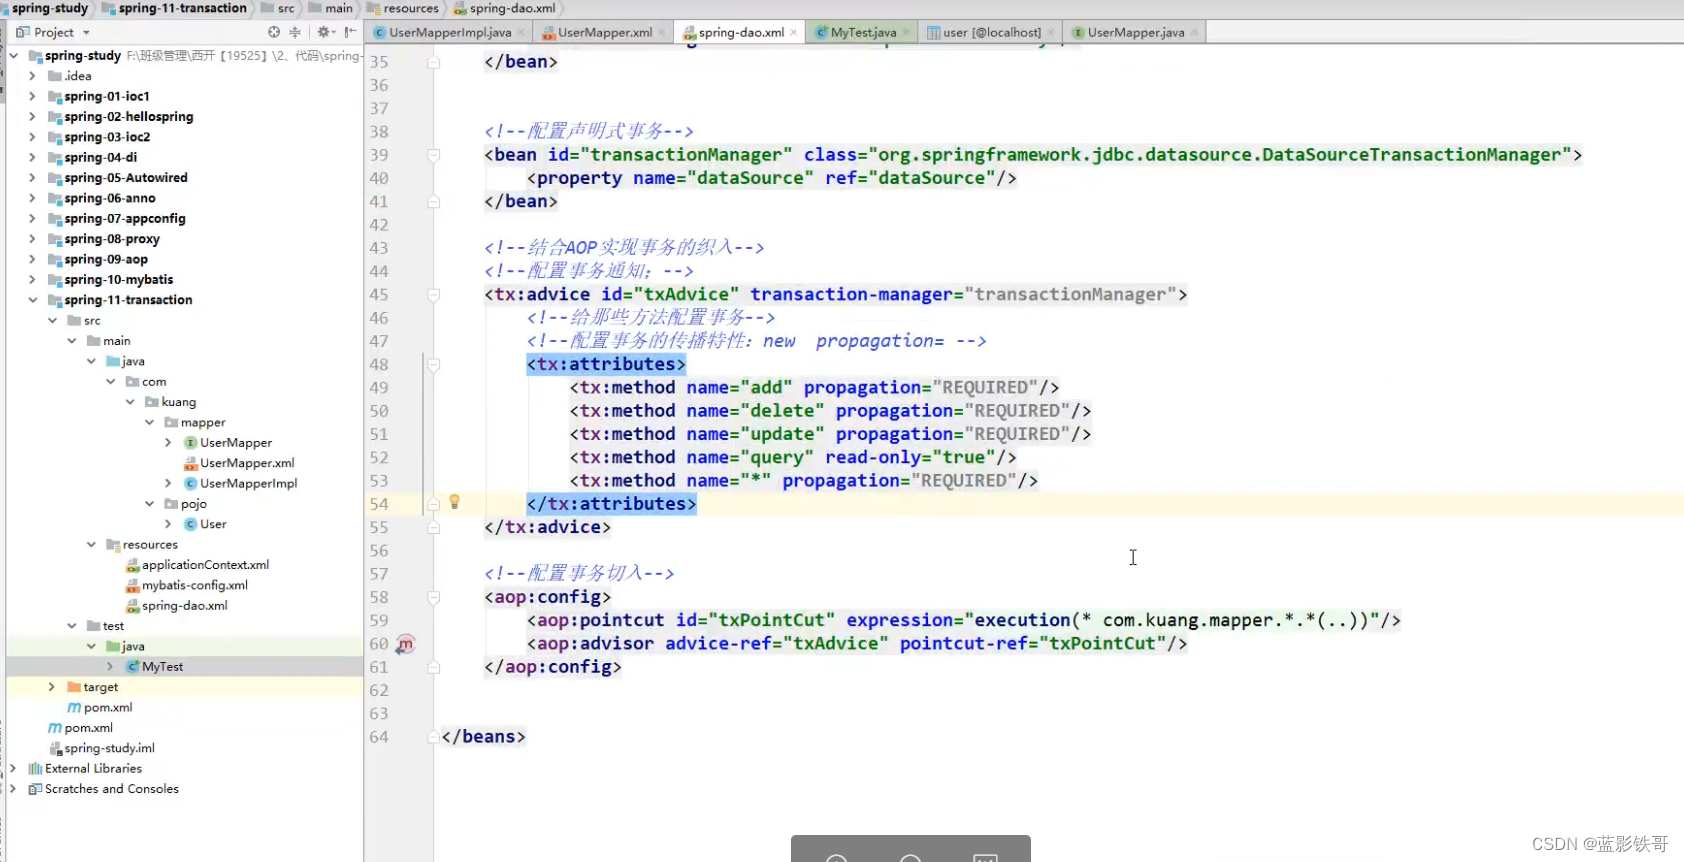Click the UserMapperImpl class icon in tree

point(190,484)
